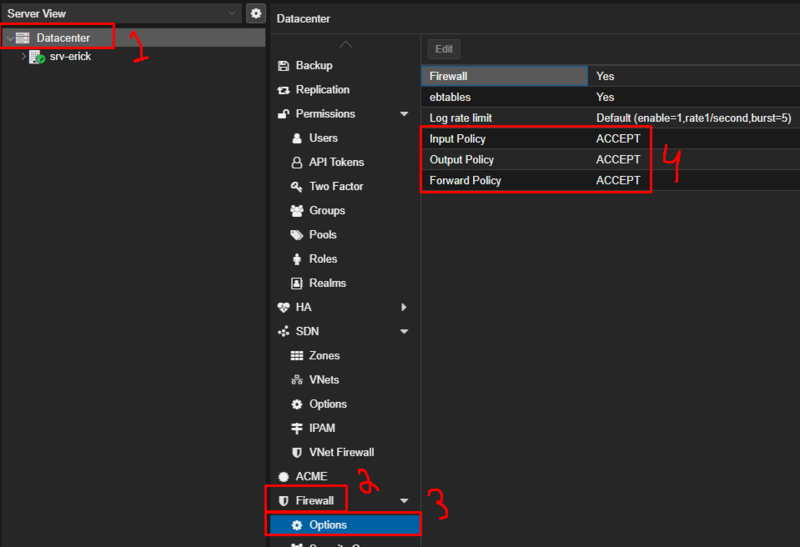Image resolution: width=800 pixels, height=547 pixels.
Task: Open the ACME menu item
Action: click(x=345, y=477)
